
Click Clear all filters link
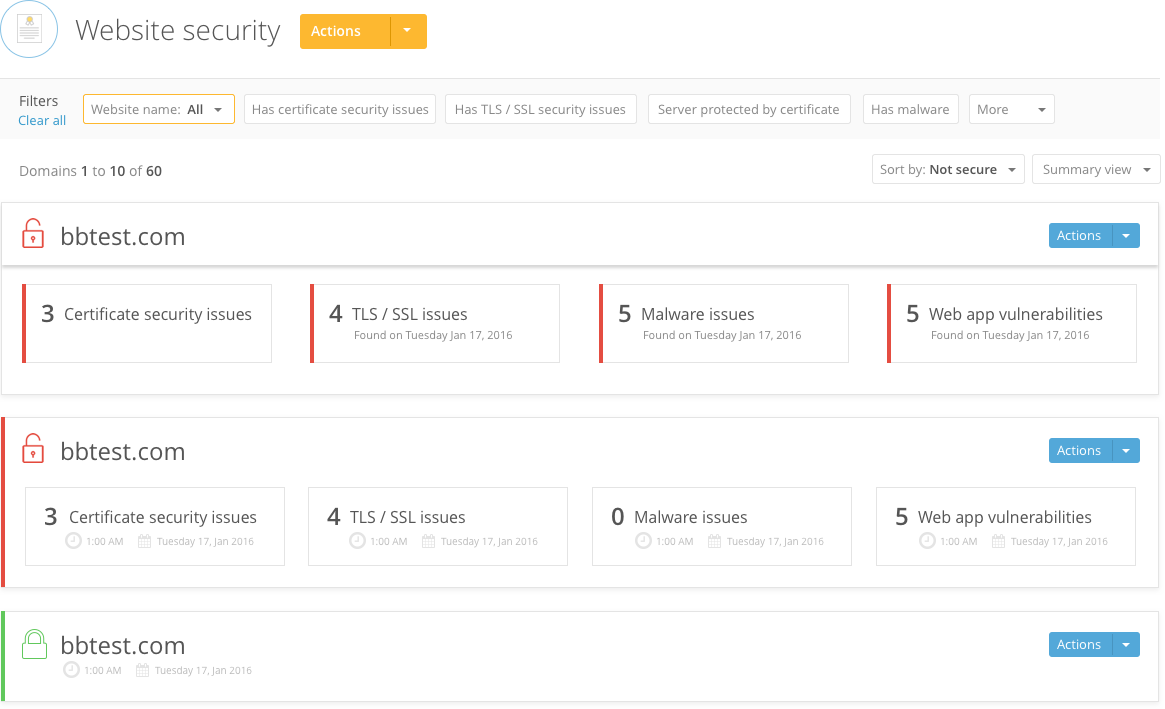coord(42,120)
